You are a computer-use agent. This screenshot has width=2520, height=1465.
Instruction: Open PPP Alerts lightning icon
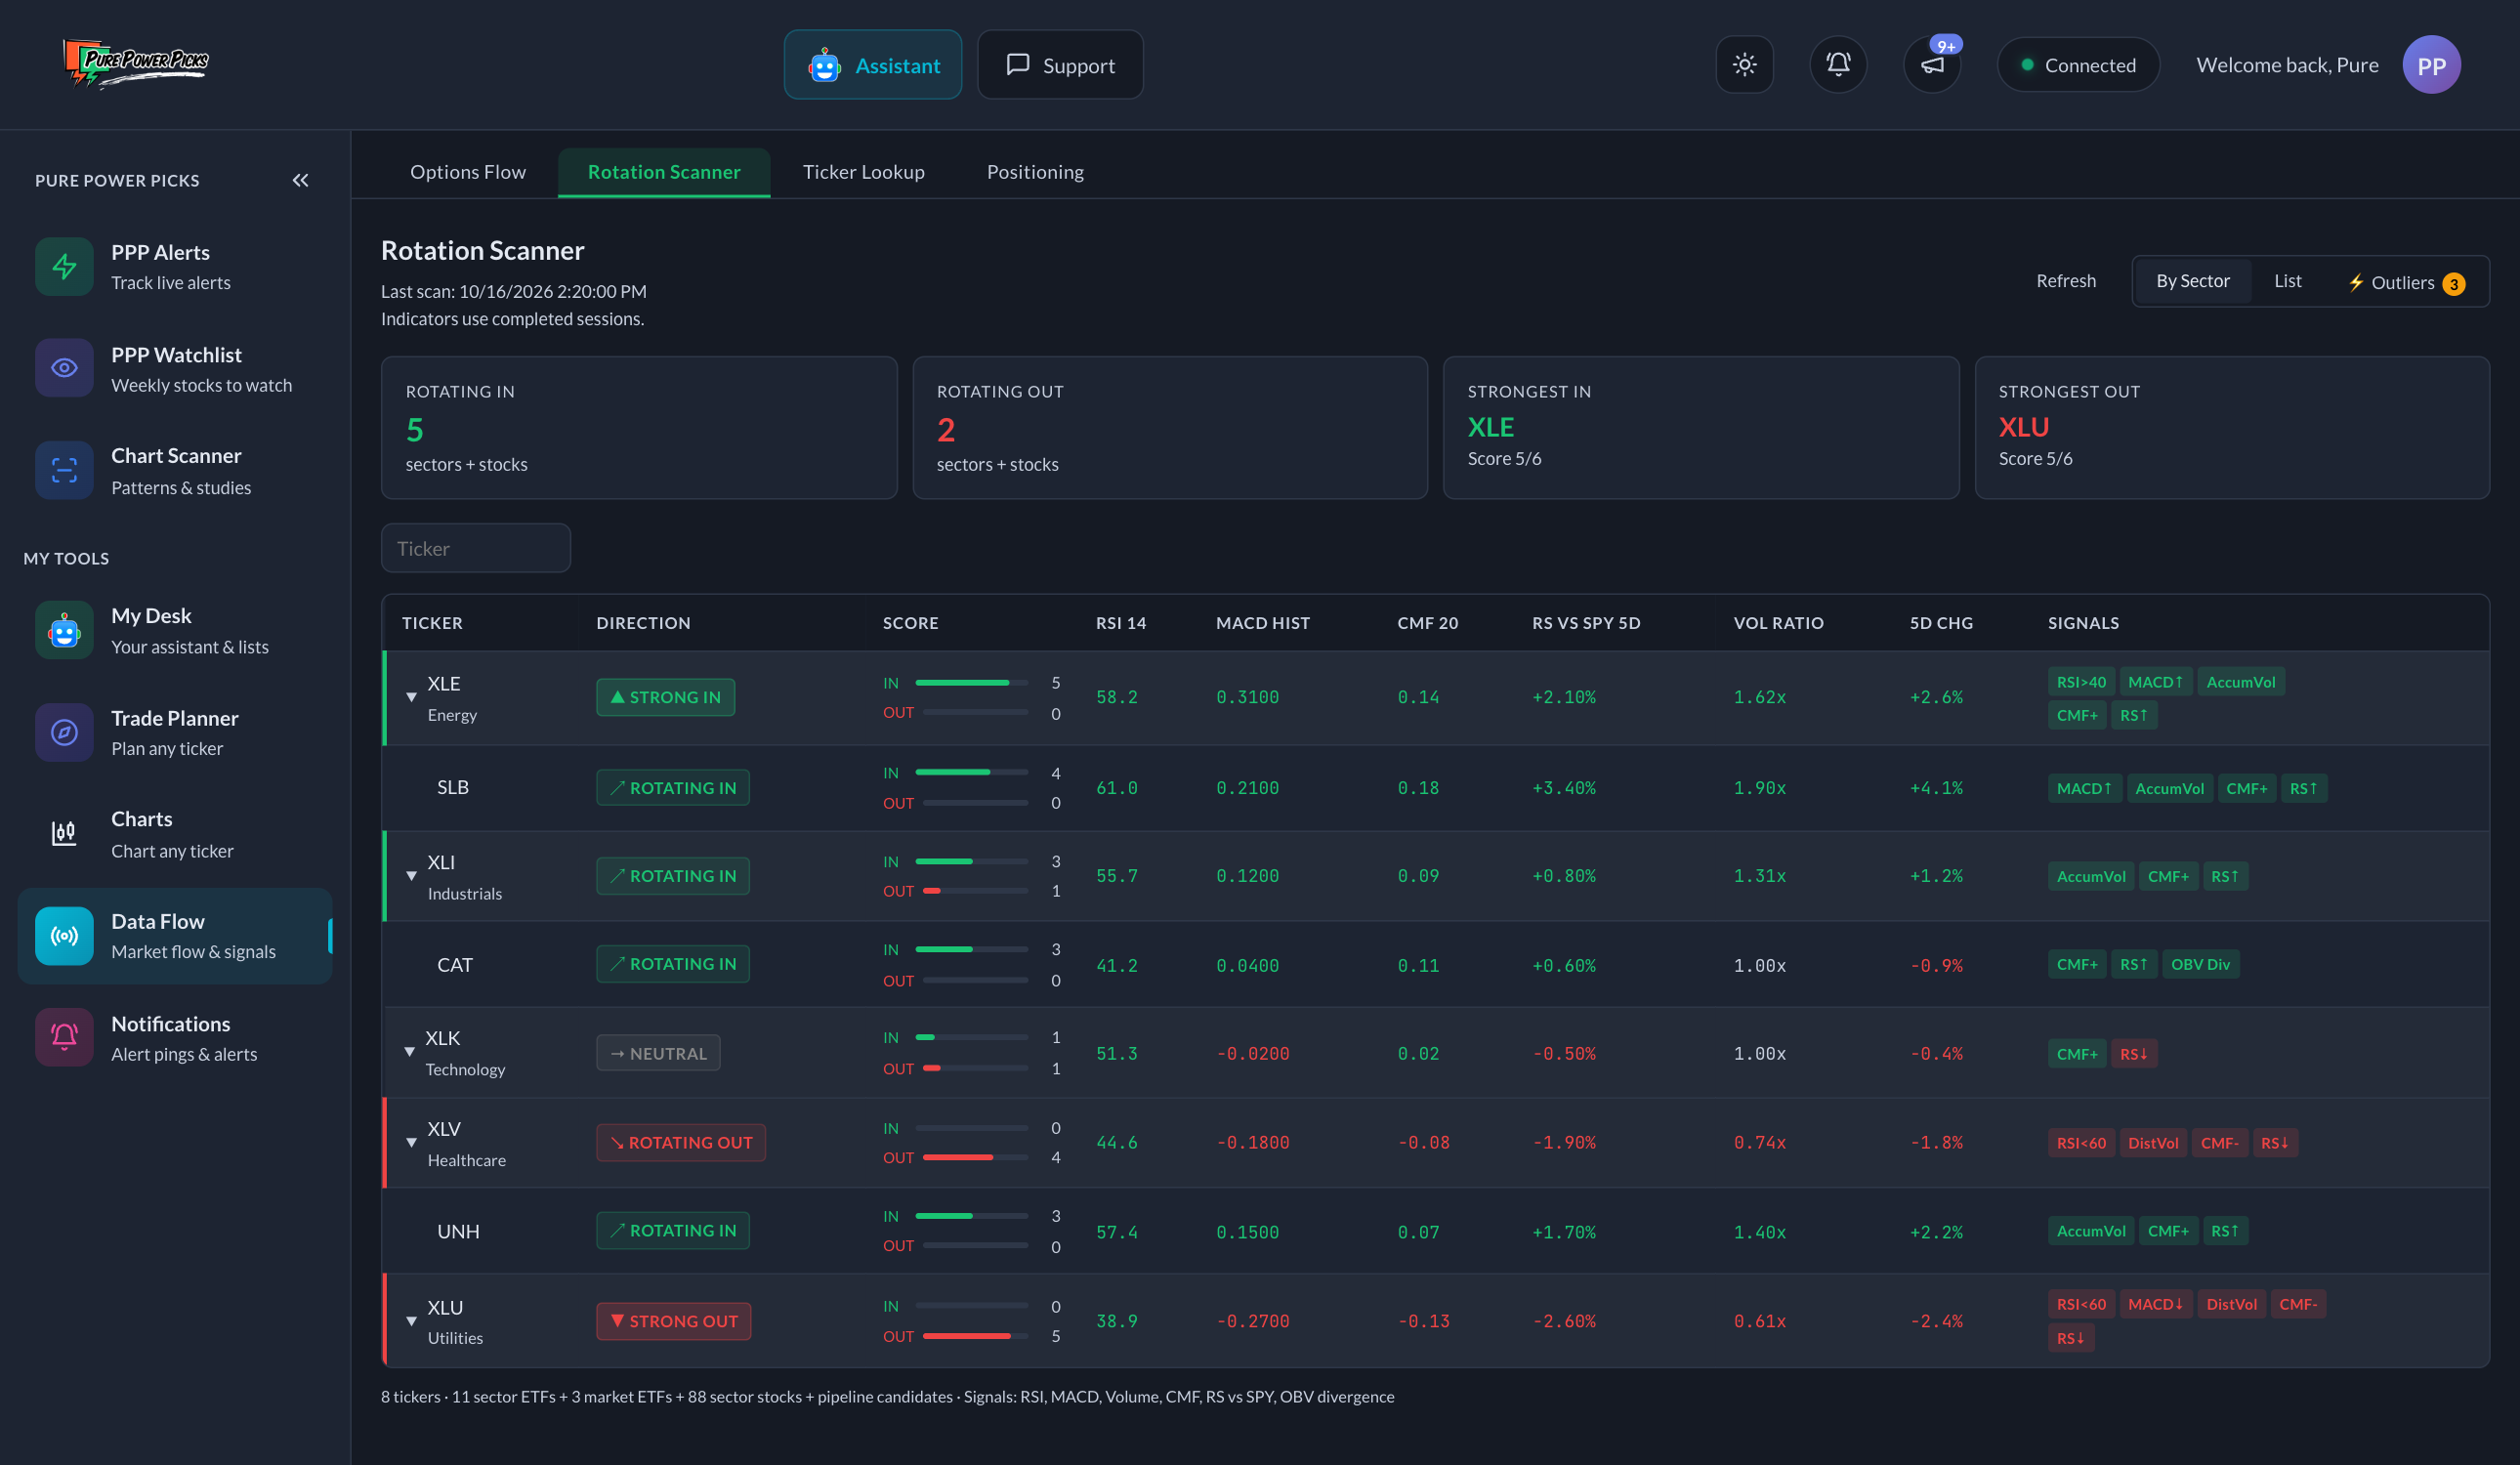tap(64, 266)
